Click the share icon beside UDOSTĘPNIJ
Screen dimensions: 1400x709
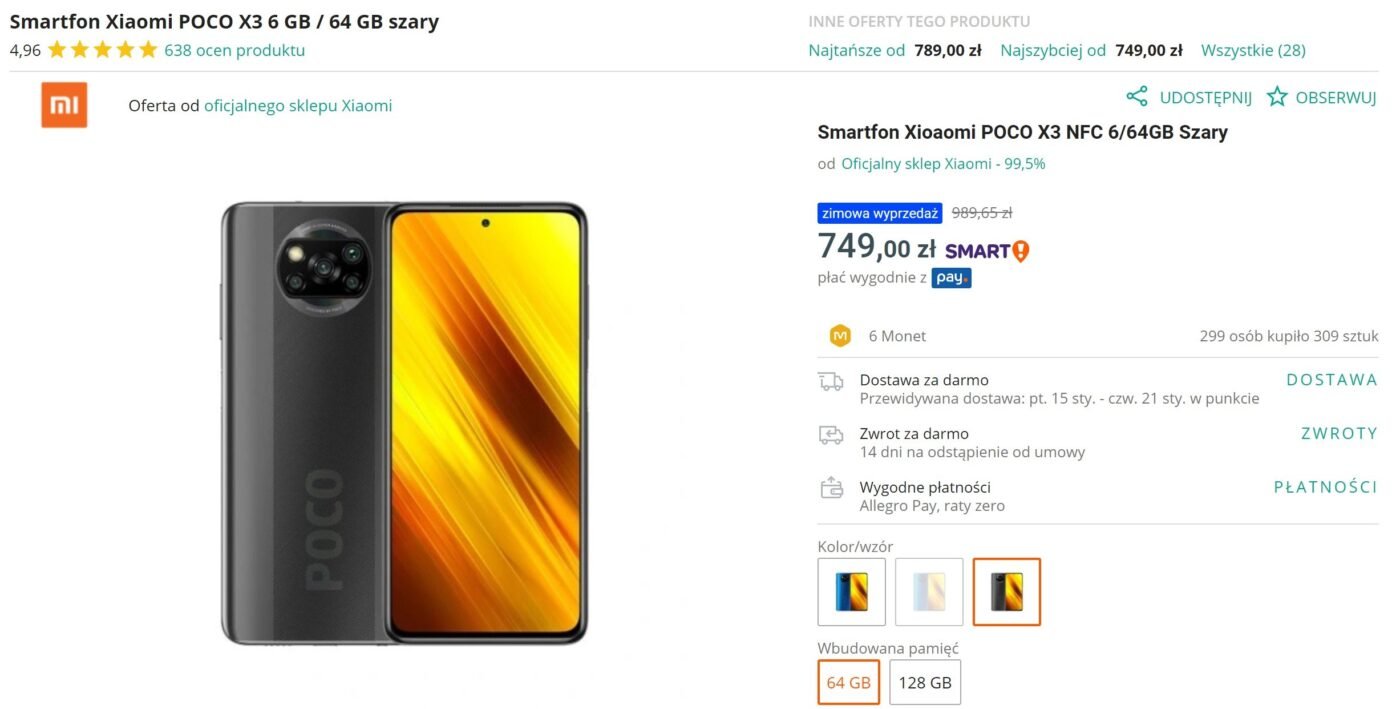click(1137, 97)
